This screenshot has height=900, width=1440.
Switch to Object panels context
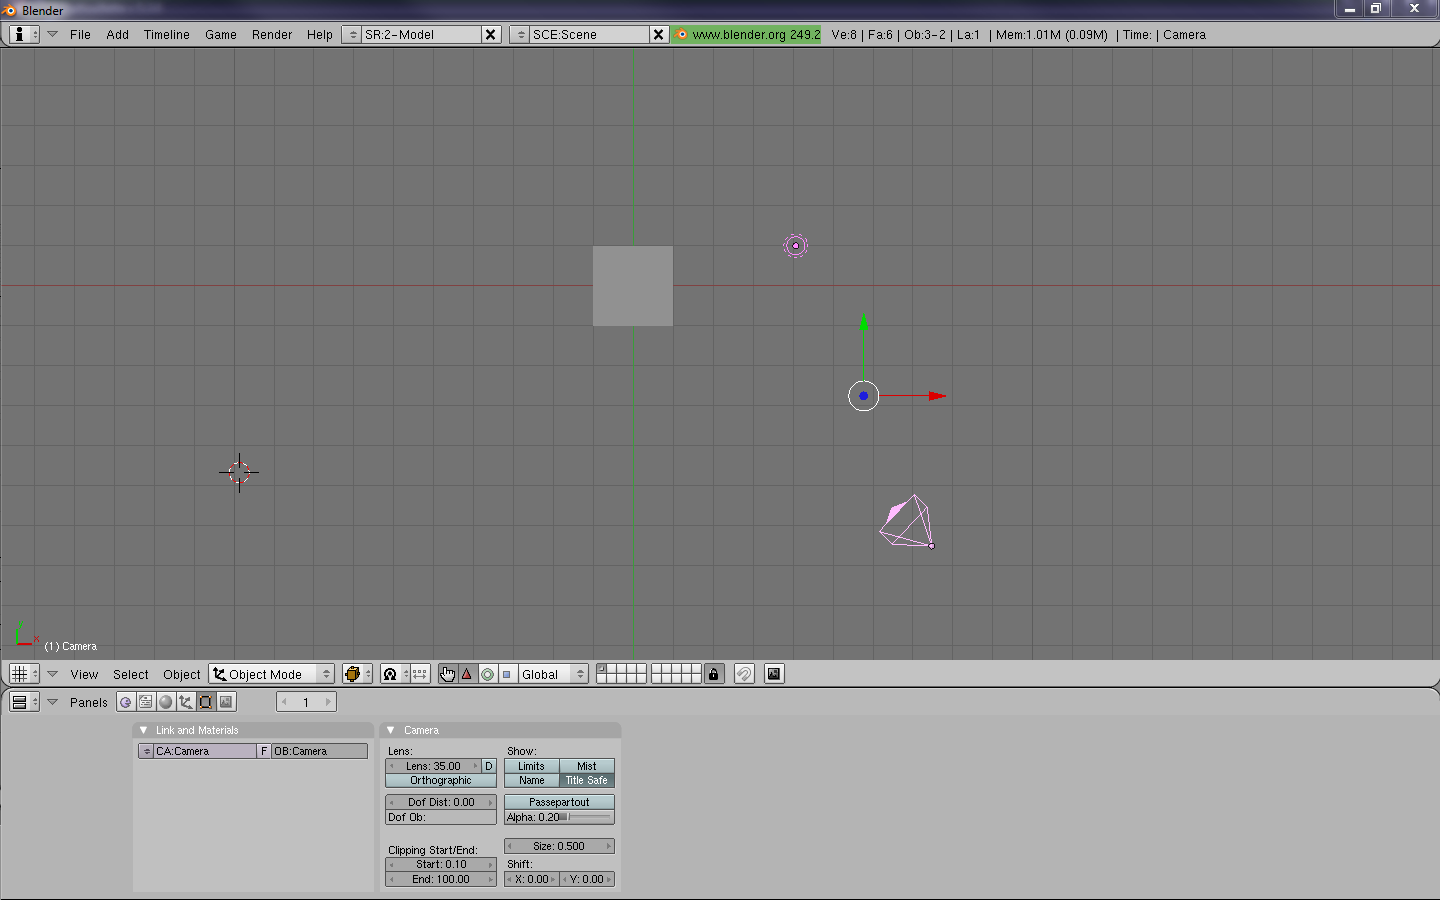coord(186,702)
